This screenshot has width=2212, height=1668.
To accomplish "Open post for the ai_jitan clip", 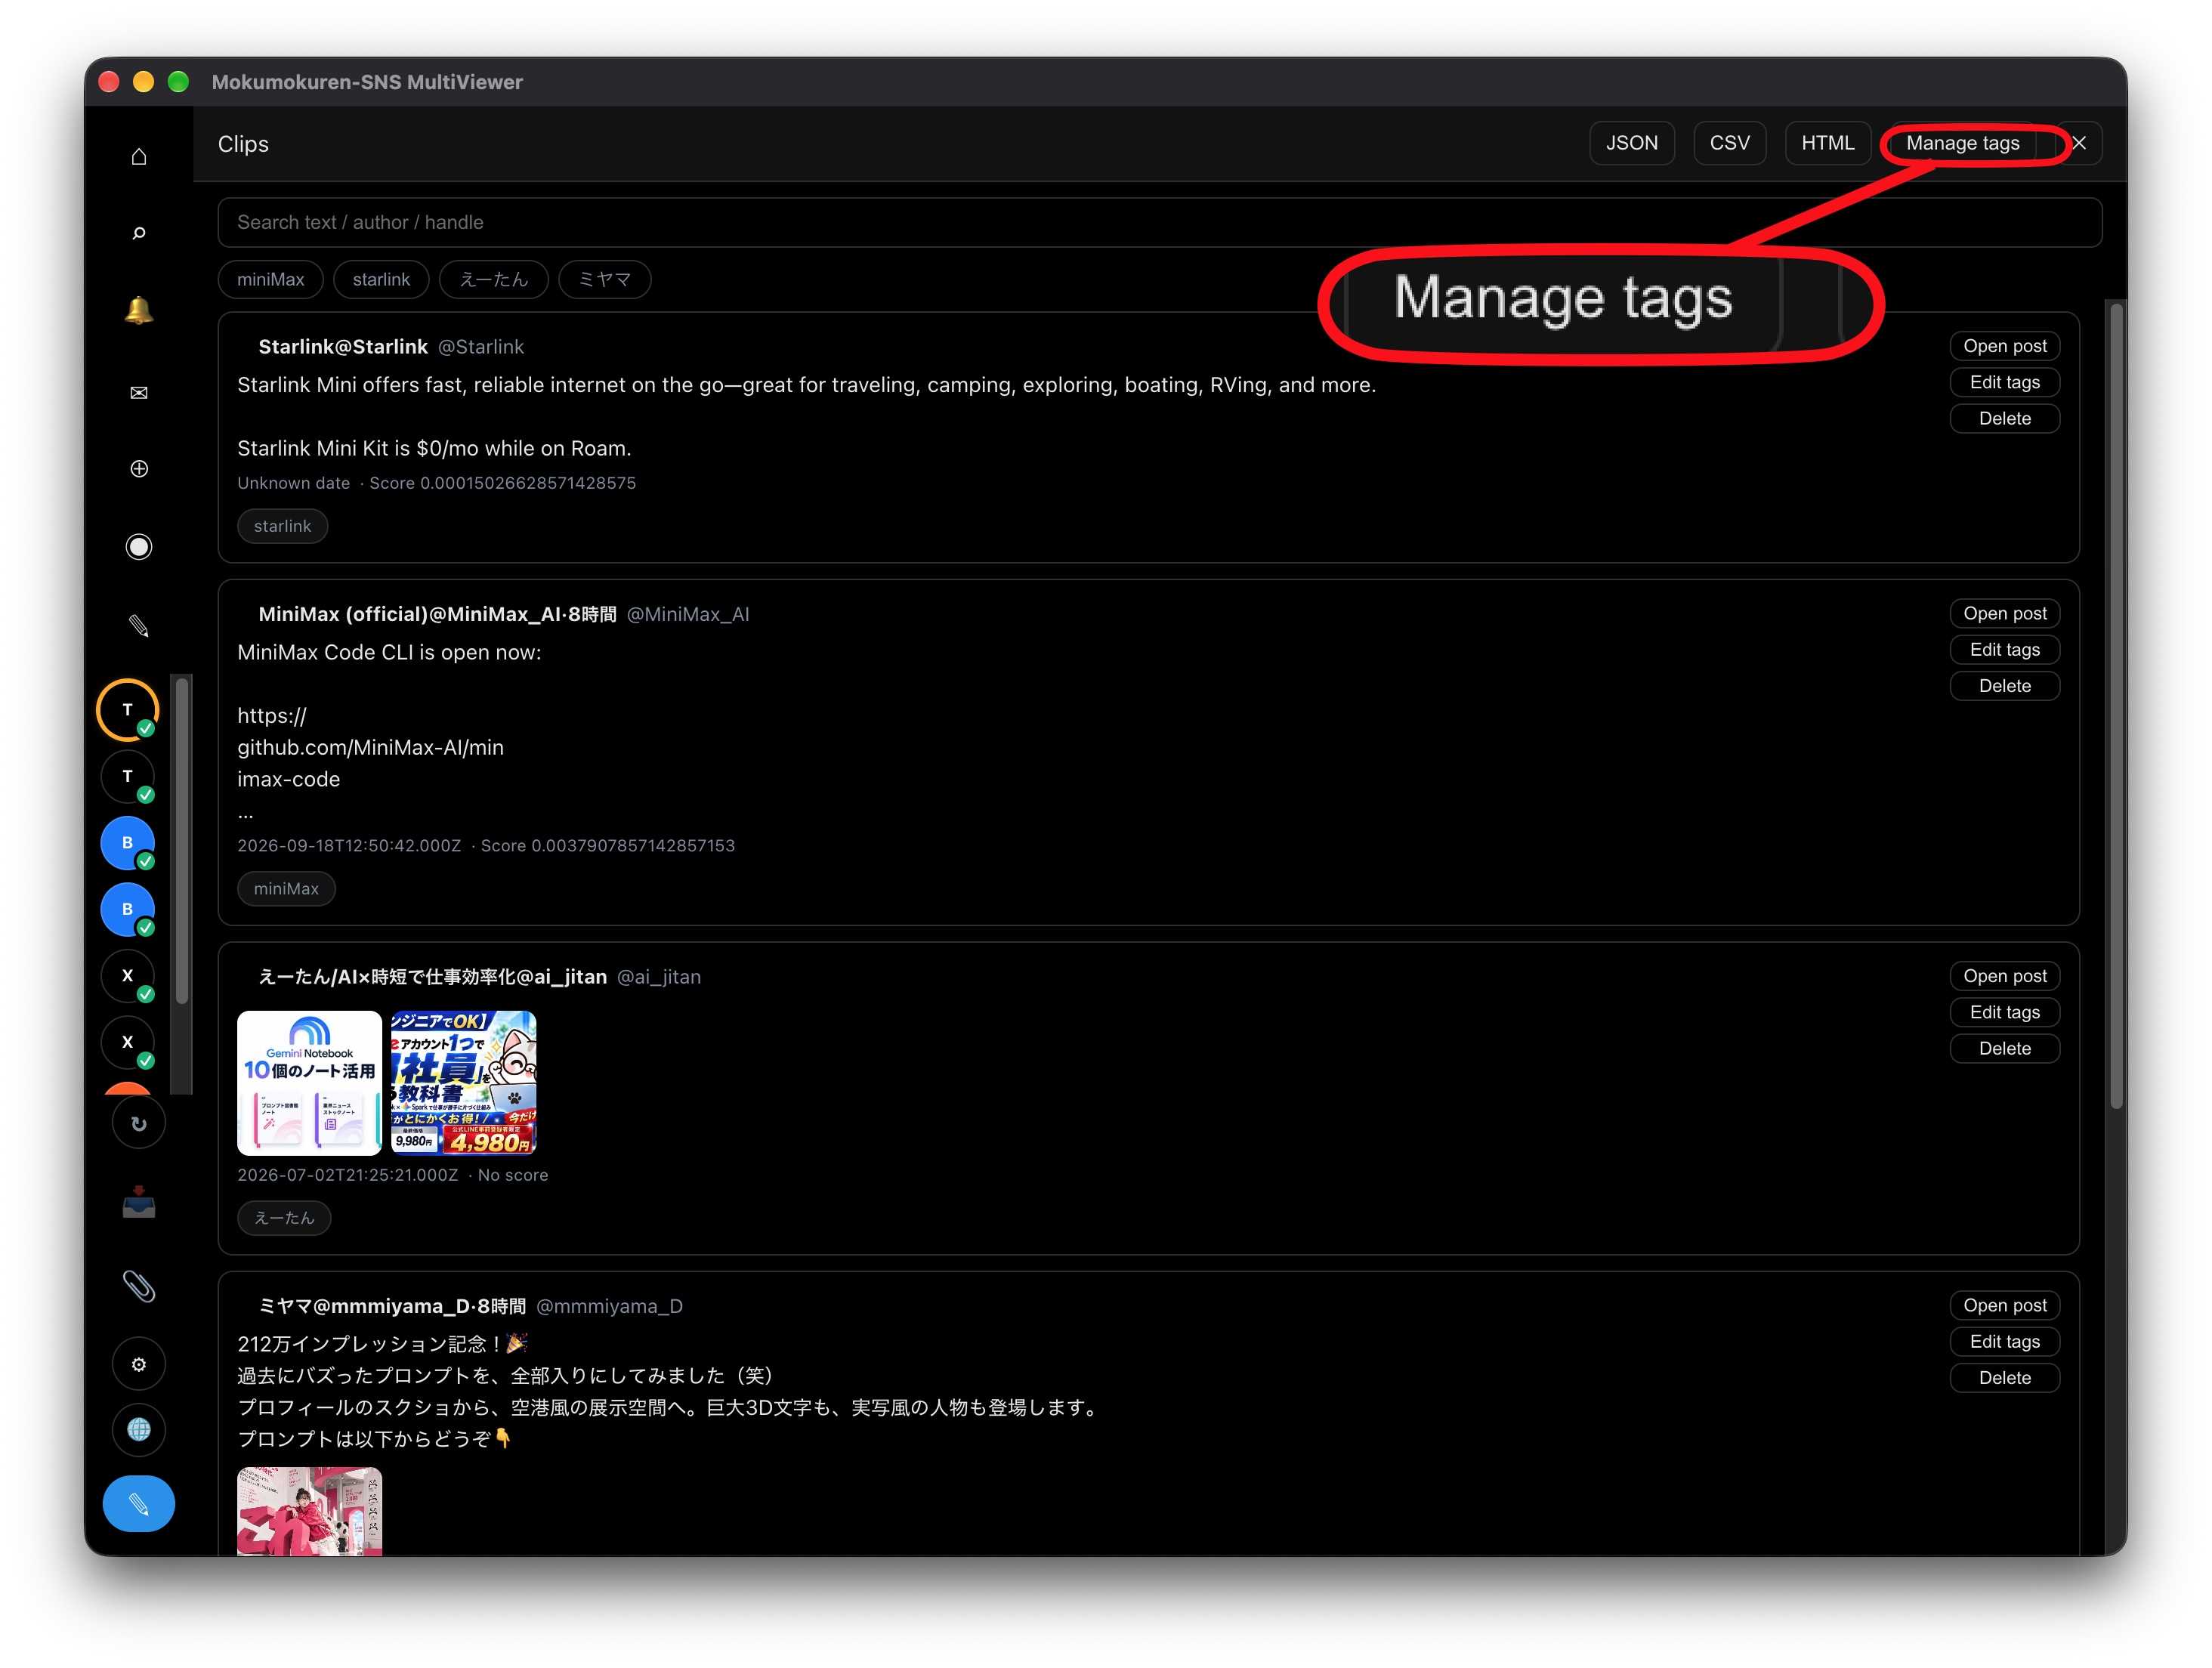I will 2005,976.
